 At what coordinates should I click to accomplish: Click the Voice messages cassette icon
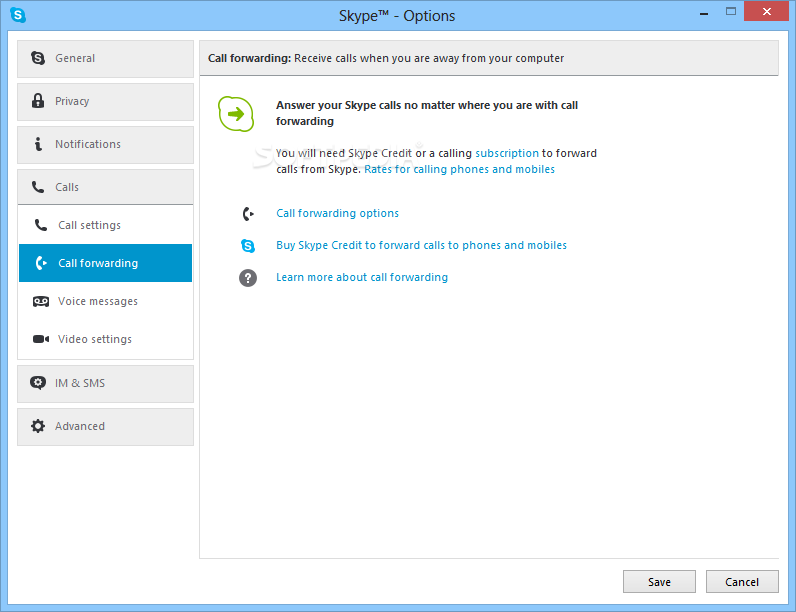(x=41, y=301)
